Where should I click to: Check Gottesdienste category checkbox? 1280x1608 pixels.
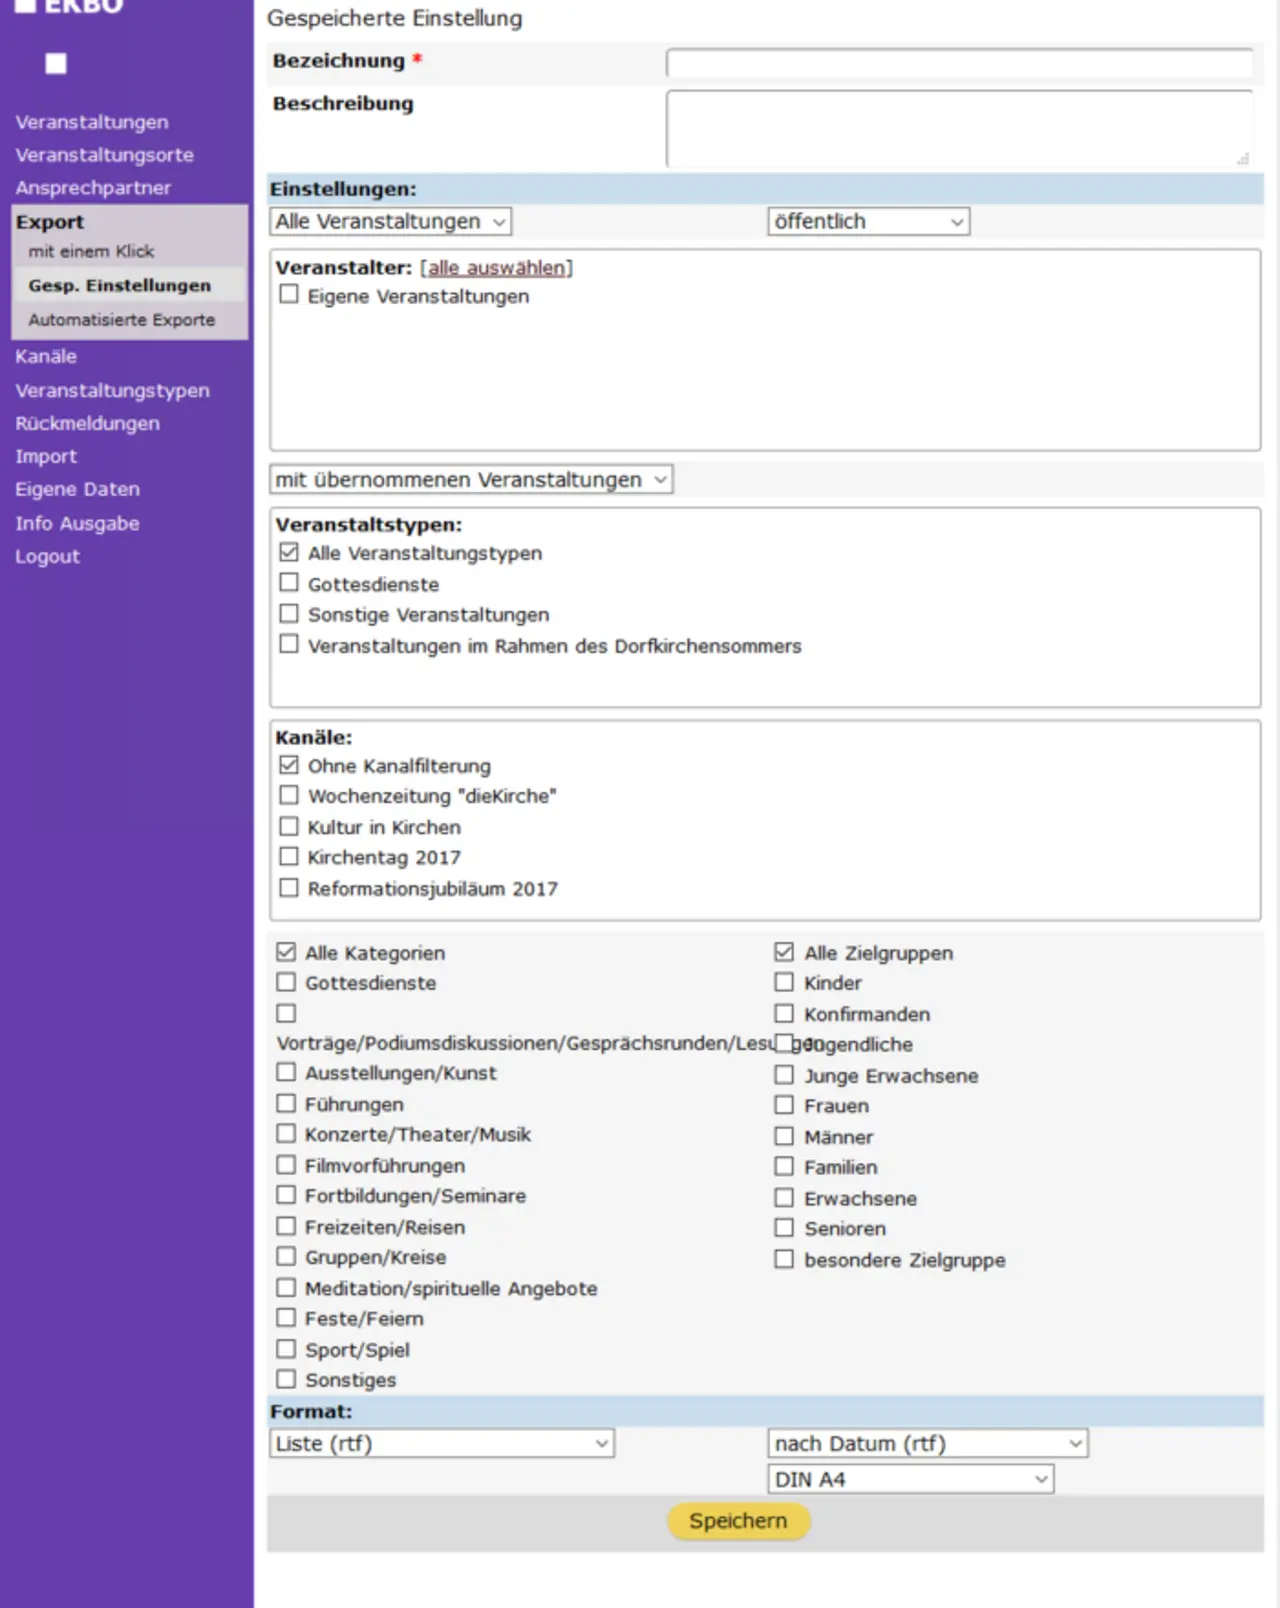[286, 982]
